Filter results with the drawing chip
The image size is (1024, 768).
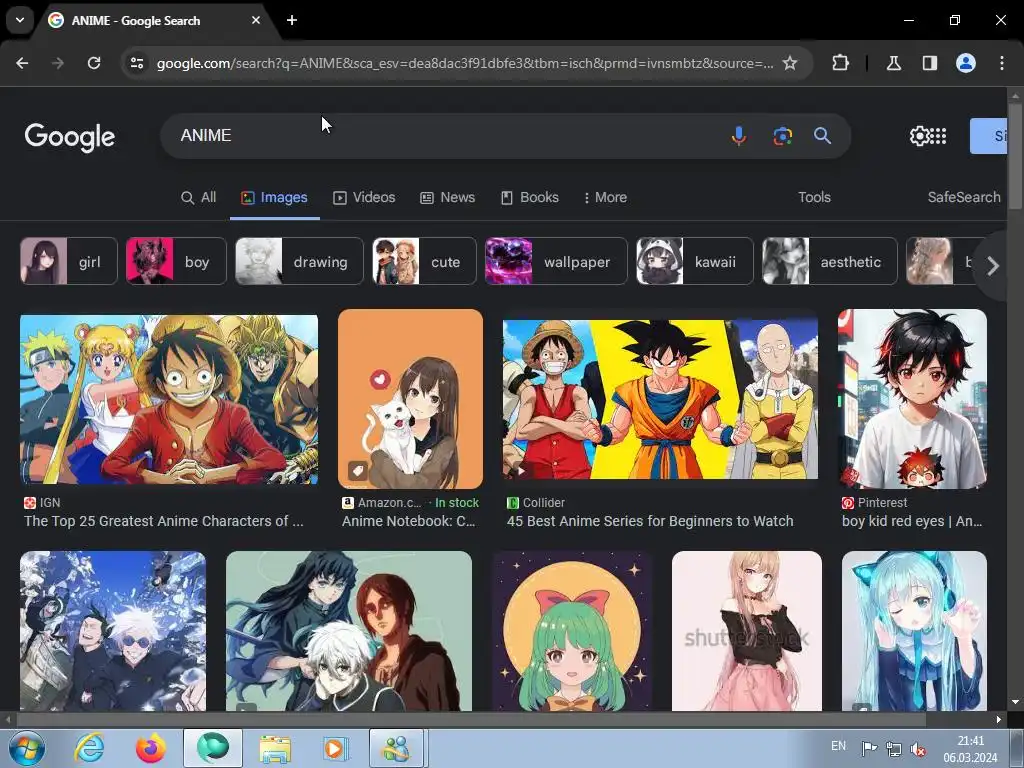[299, 261]
